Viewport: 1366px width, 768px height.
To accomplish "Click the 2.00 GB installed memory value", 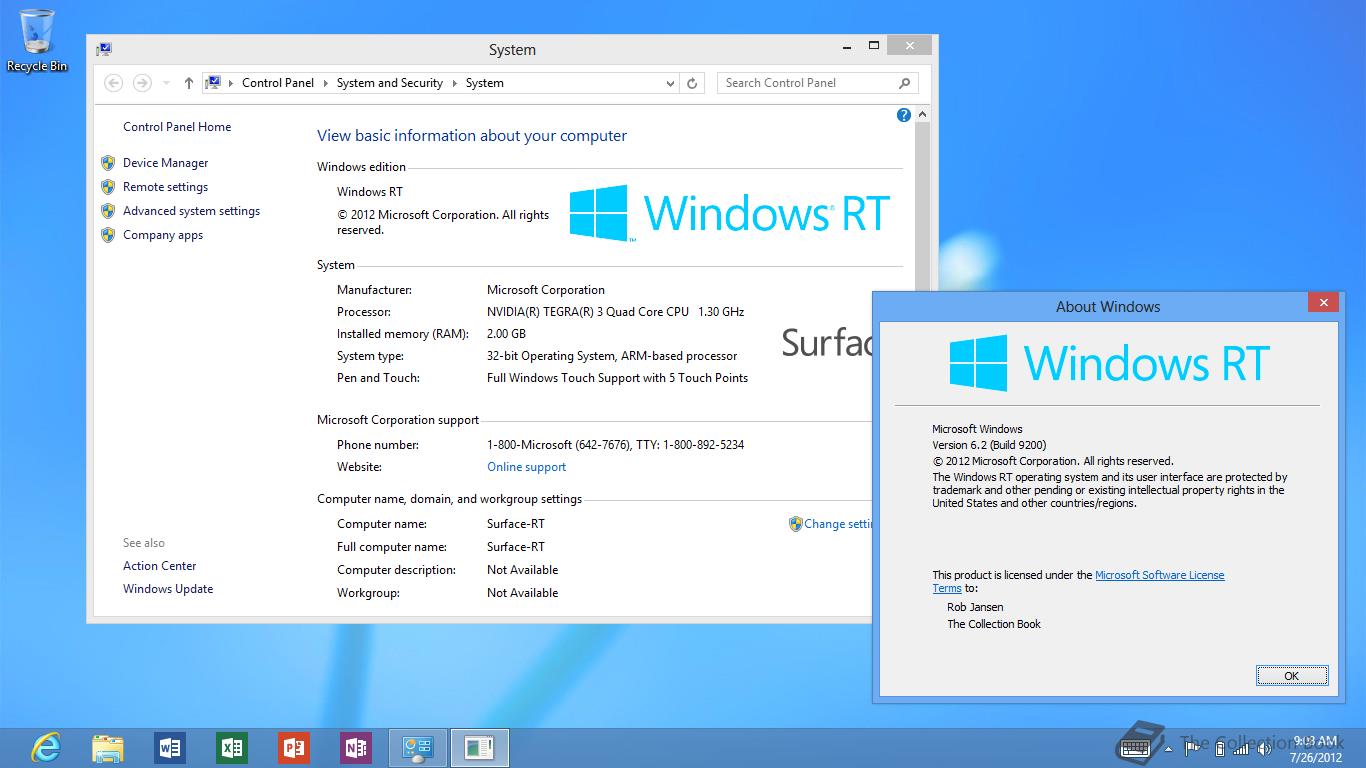I will coord(506,334).
